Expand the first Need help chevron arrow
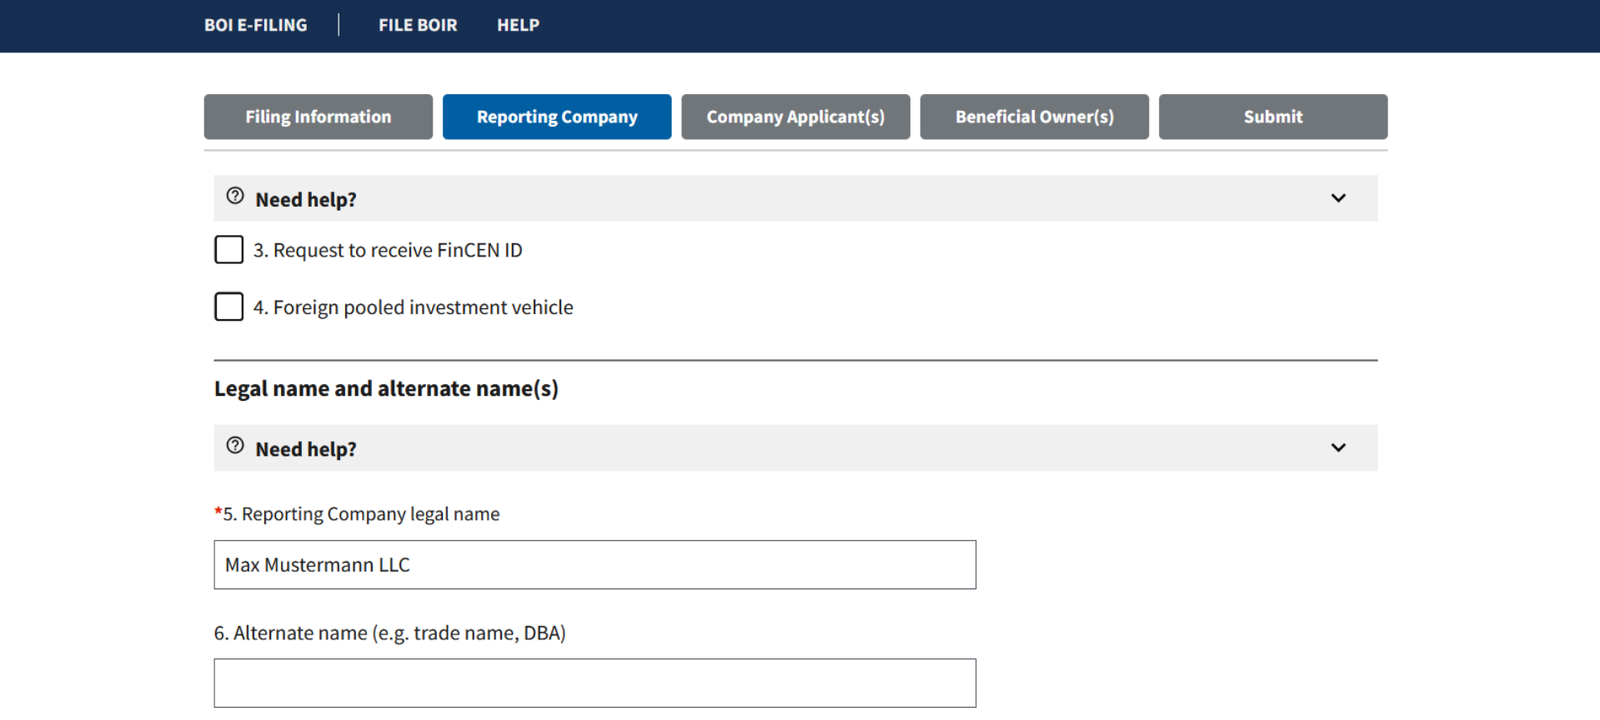The height and width of the screenshot is (720, 1600). point(1338,198)
